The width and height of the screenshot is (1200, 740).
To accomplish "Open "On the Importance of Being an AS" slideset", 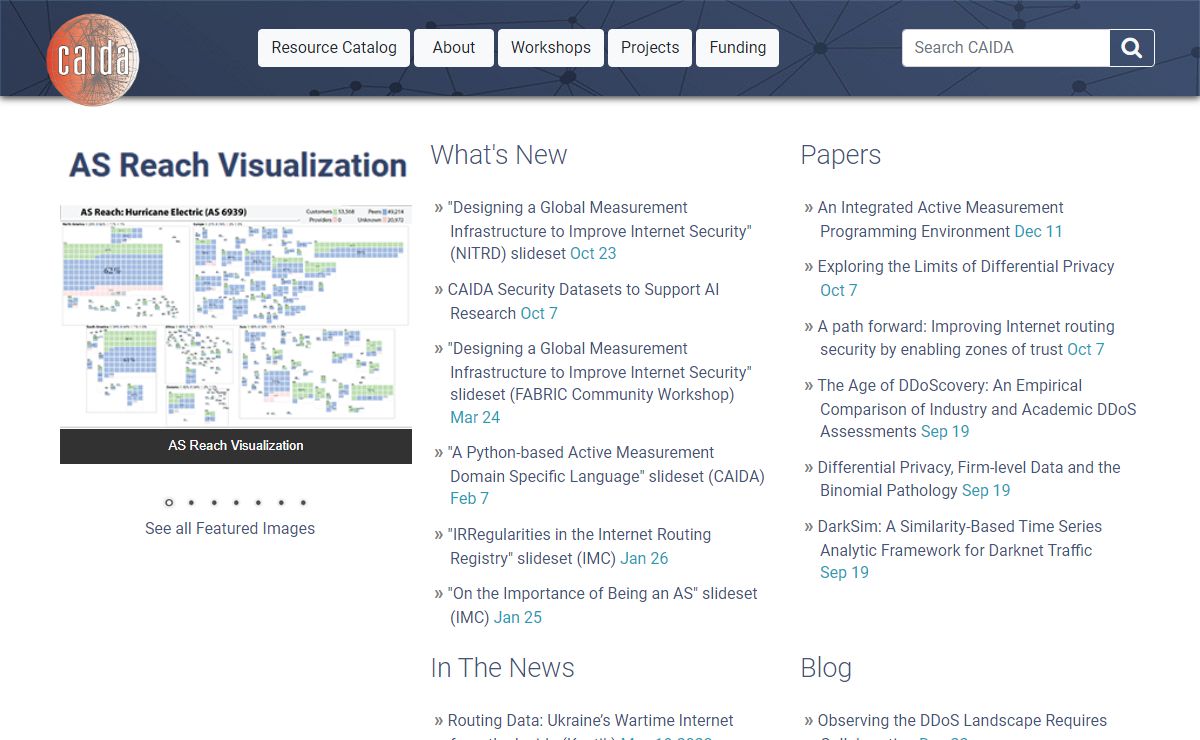I will point(602,605).
